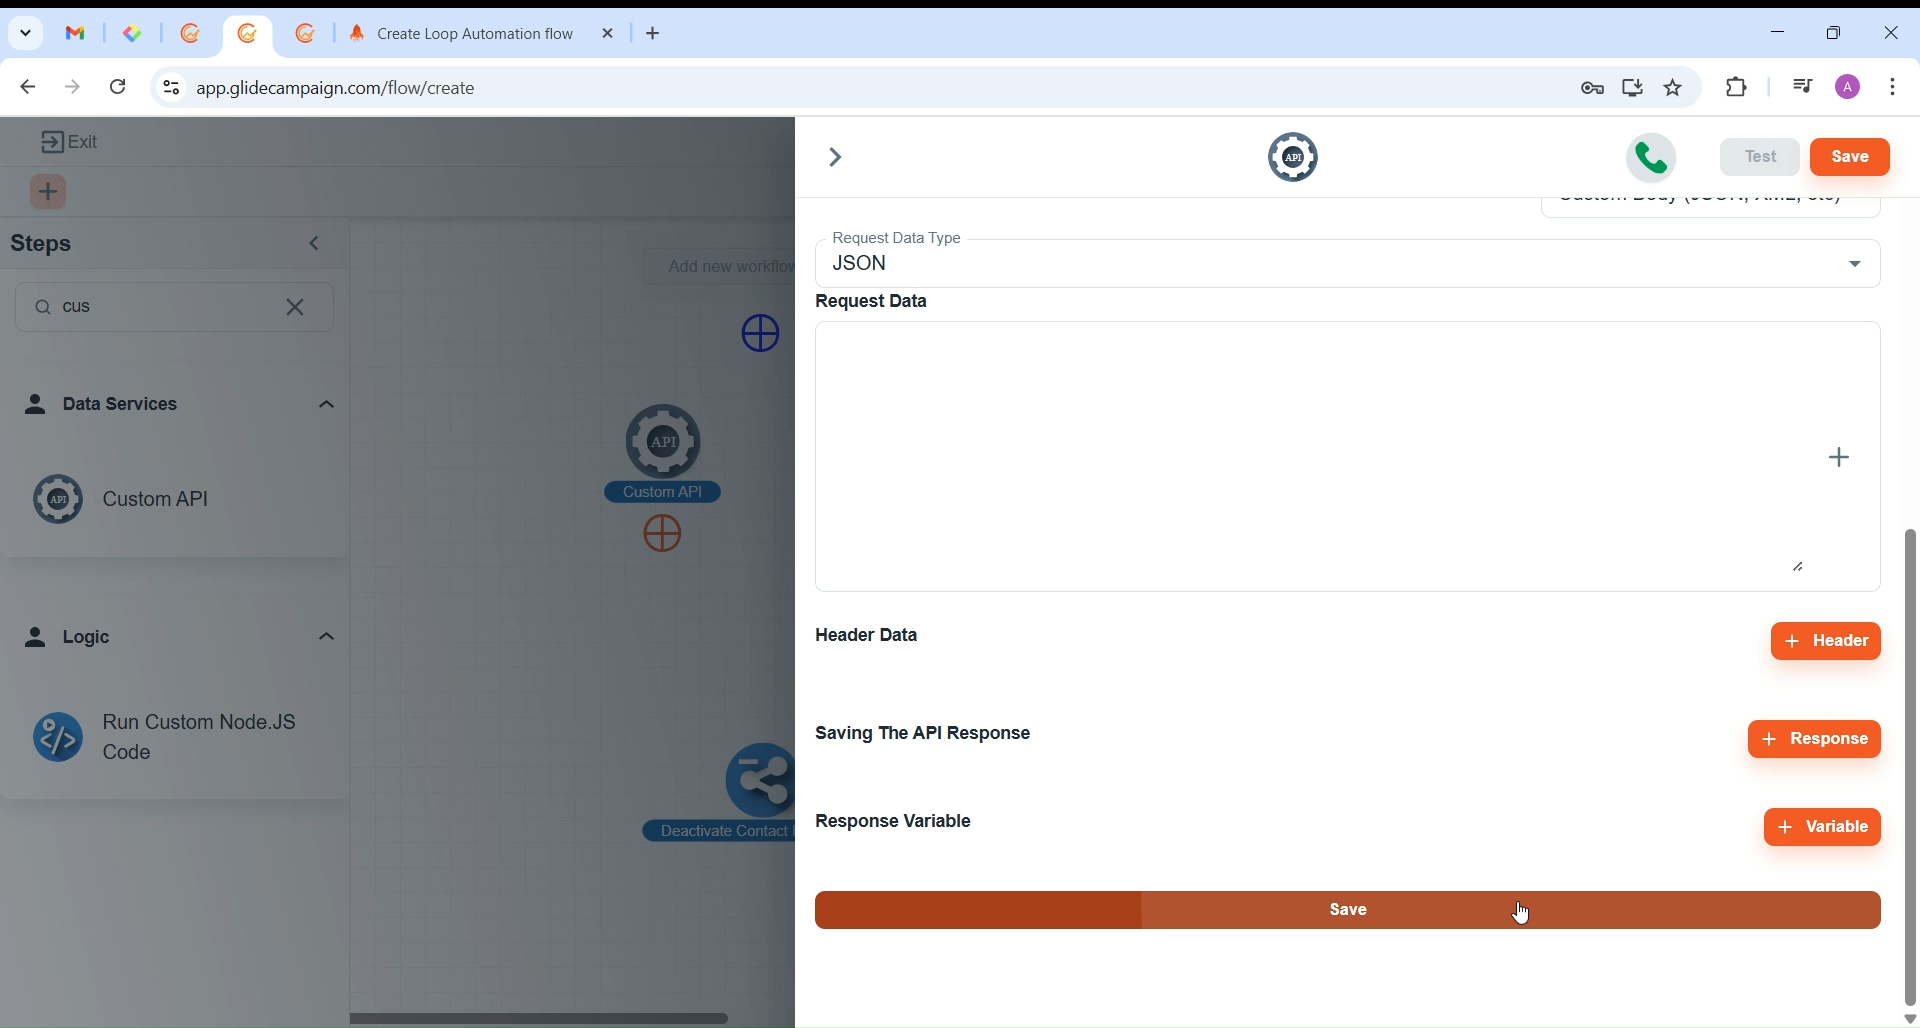Click the red plus connector below Custom API node
Viewport: 1920px width, 1028px height.
pos(664,535)
